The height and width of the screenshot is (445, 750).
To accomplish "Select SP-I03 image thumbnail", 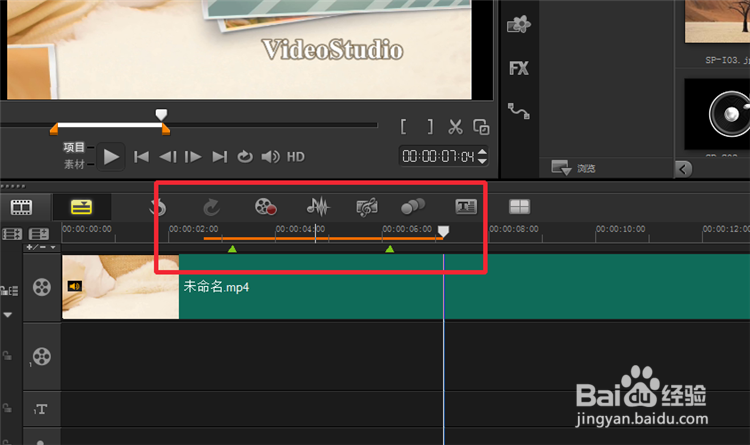I will point(717,22).
